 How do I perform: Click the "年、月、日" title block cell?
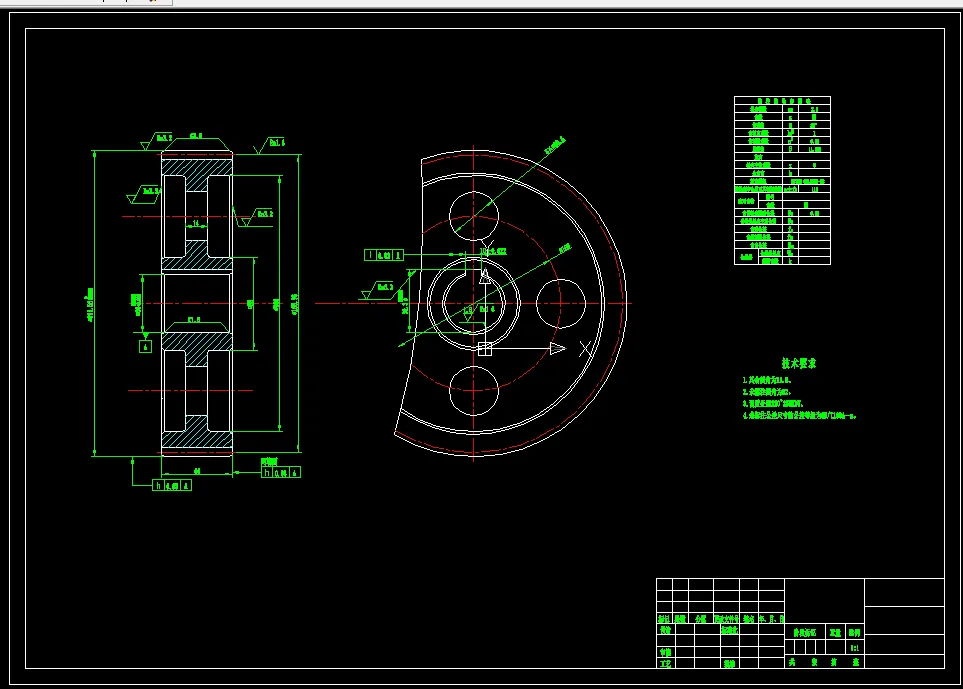[x=771, y=619]
